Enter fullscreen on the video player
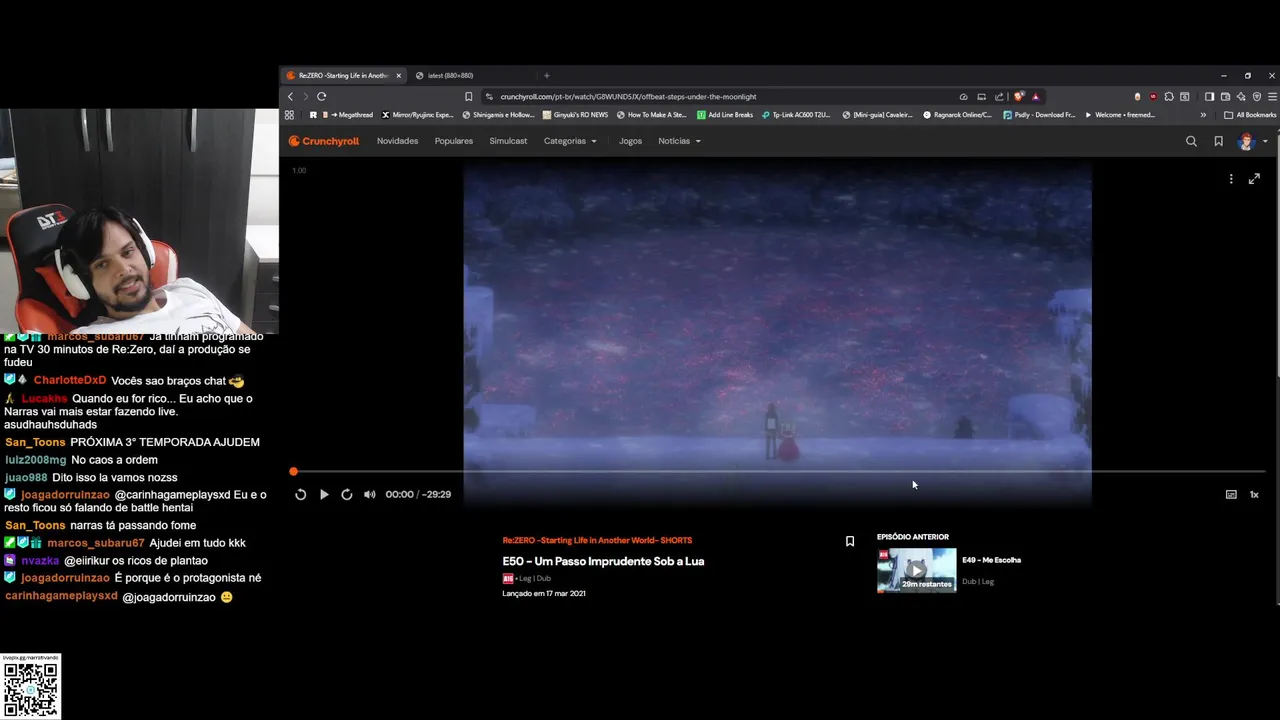This screenshot has width=1280, height=720. pyautogui.click(x=1254, y=178)
